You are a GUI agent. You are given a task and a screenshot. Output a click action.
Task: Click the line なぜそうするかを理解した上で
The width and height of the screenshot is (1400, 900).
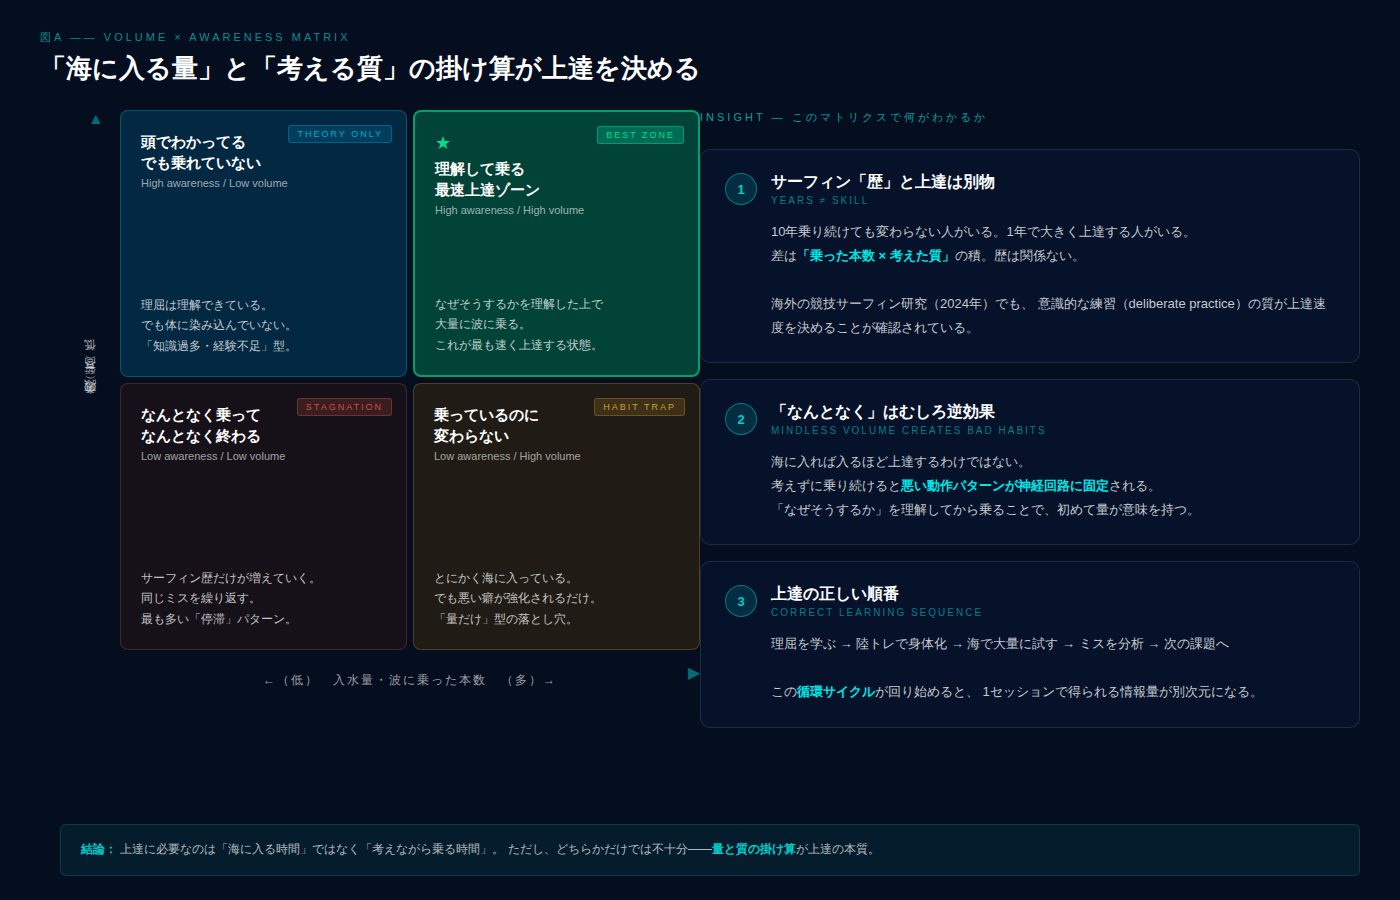pyautogui.click(x=519, y=304)
